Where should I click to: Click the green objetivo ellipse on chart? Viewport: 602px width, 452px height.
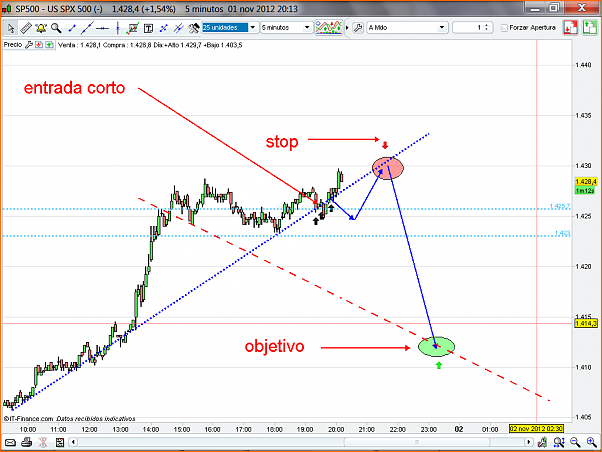pos(437,346)
